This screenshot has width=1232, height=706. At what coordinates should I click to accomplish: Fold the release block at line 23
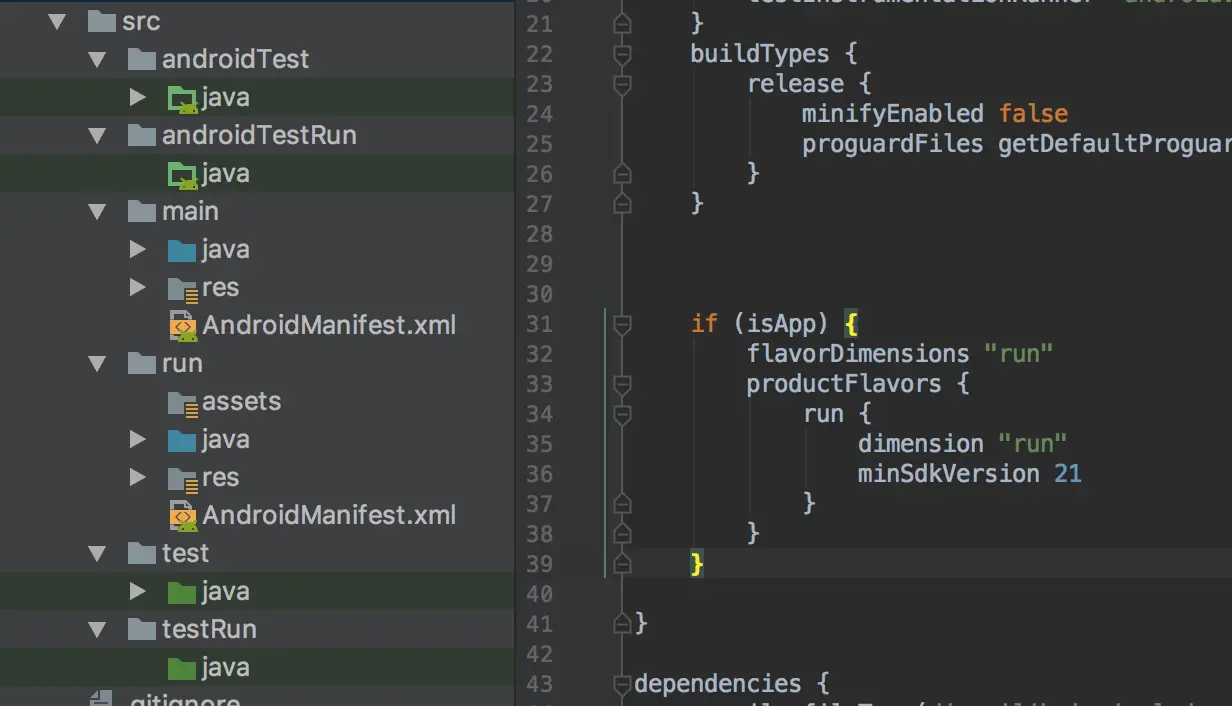622,84
